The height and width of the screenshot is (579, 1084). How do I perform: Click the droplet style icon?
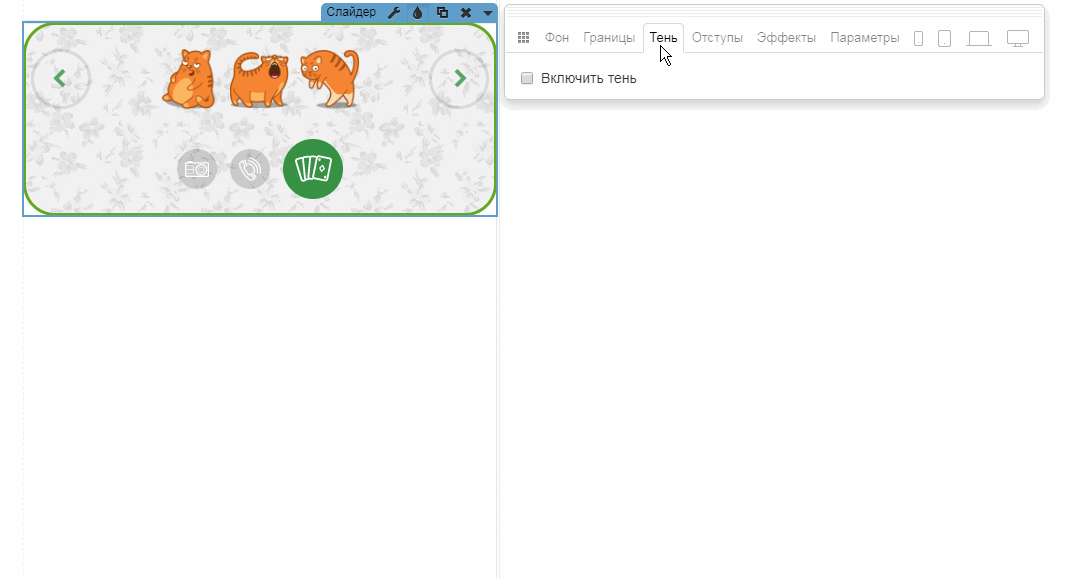[418, 13]
